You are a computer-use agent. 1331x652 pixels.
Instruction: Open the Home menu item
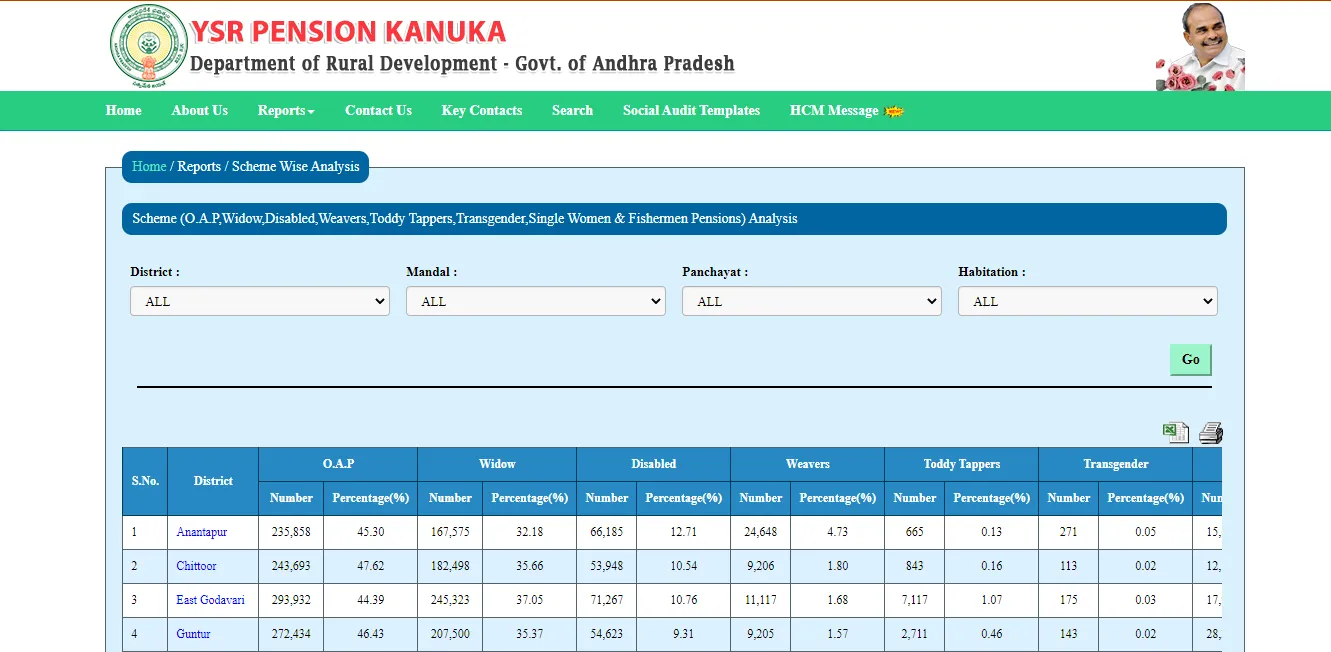(124, 111)
